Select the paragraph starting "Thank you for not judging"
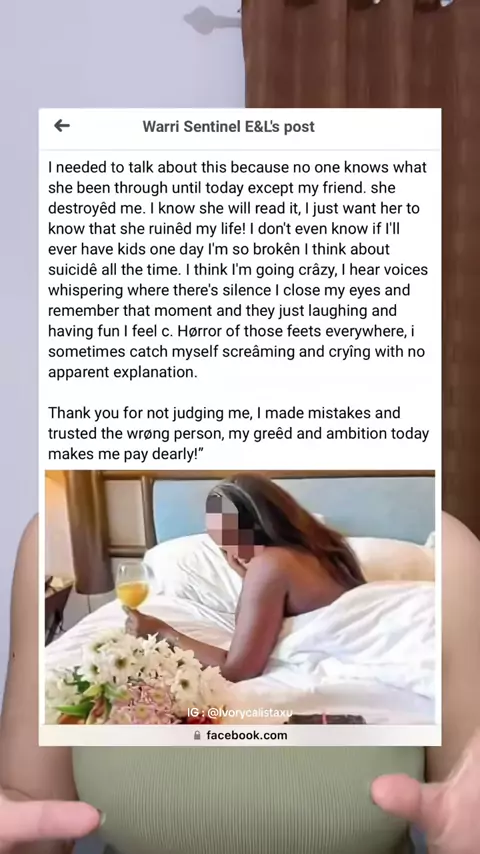 point(238,434)
